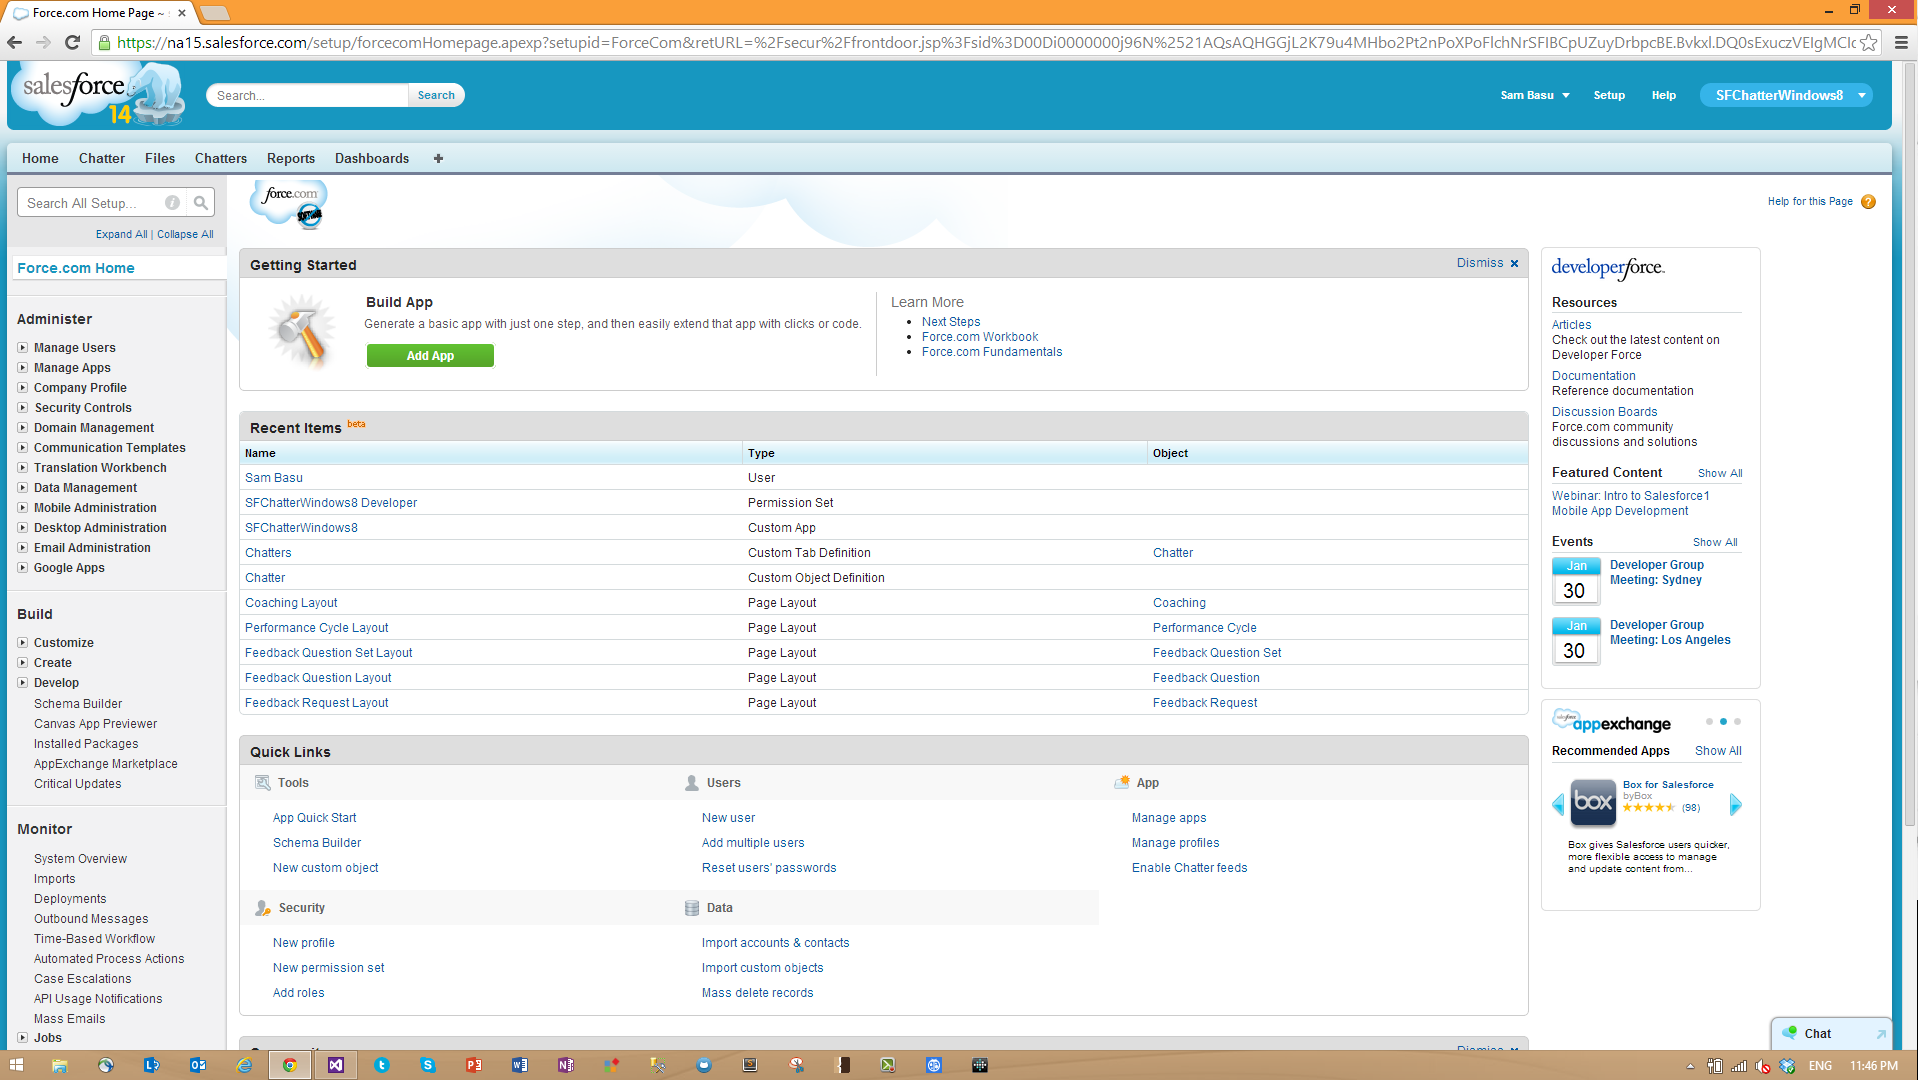This screenshot has height=1080, width=1918.
Task: Click the info icon in Search All Setup
Action: [172, 203]
